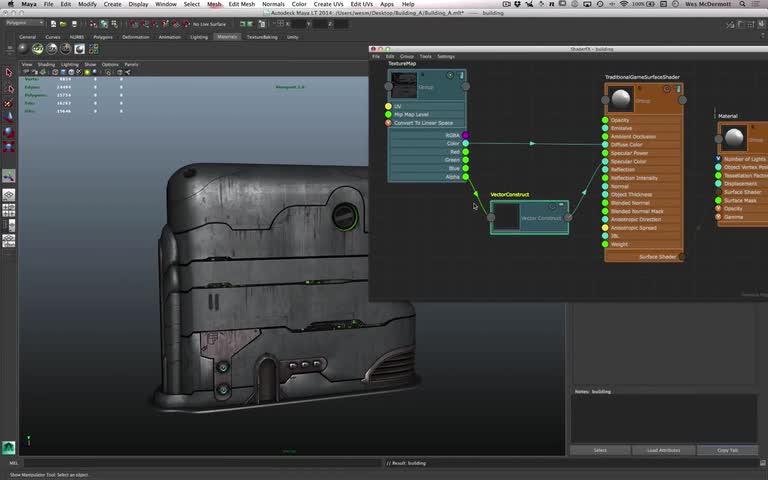Screen dimensions: 768x480
Task: Click the TextureMap node preview thumbnail
Action: 404,84
